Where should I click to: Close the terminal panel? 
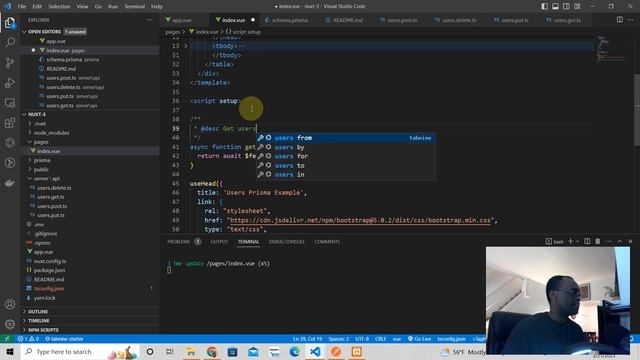click(630, 241)
